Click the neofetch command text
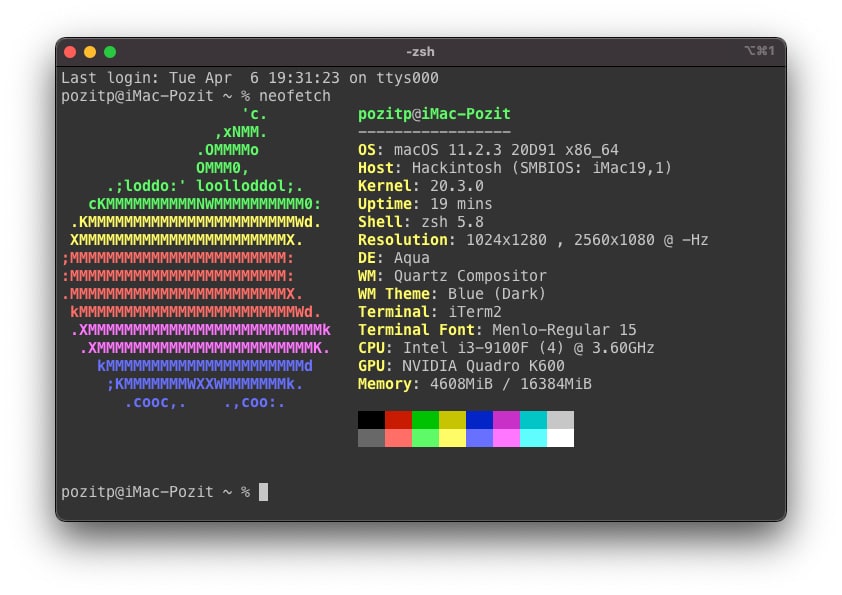The height and width of the screenshot is (595, 842). (295, 96)
